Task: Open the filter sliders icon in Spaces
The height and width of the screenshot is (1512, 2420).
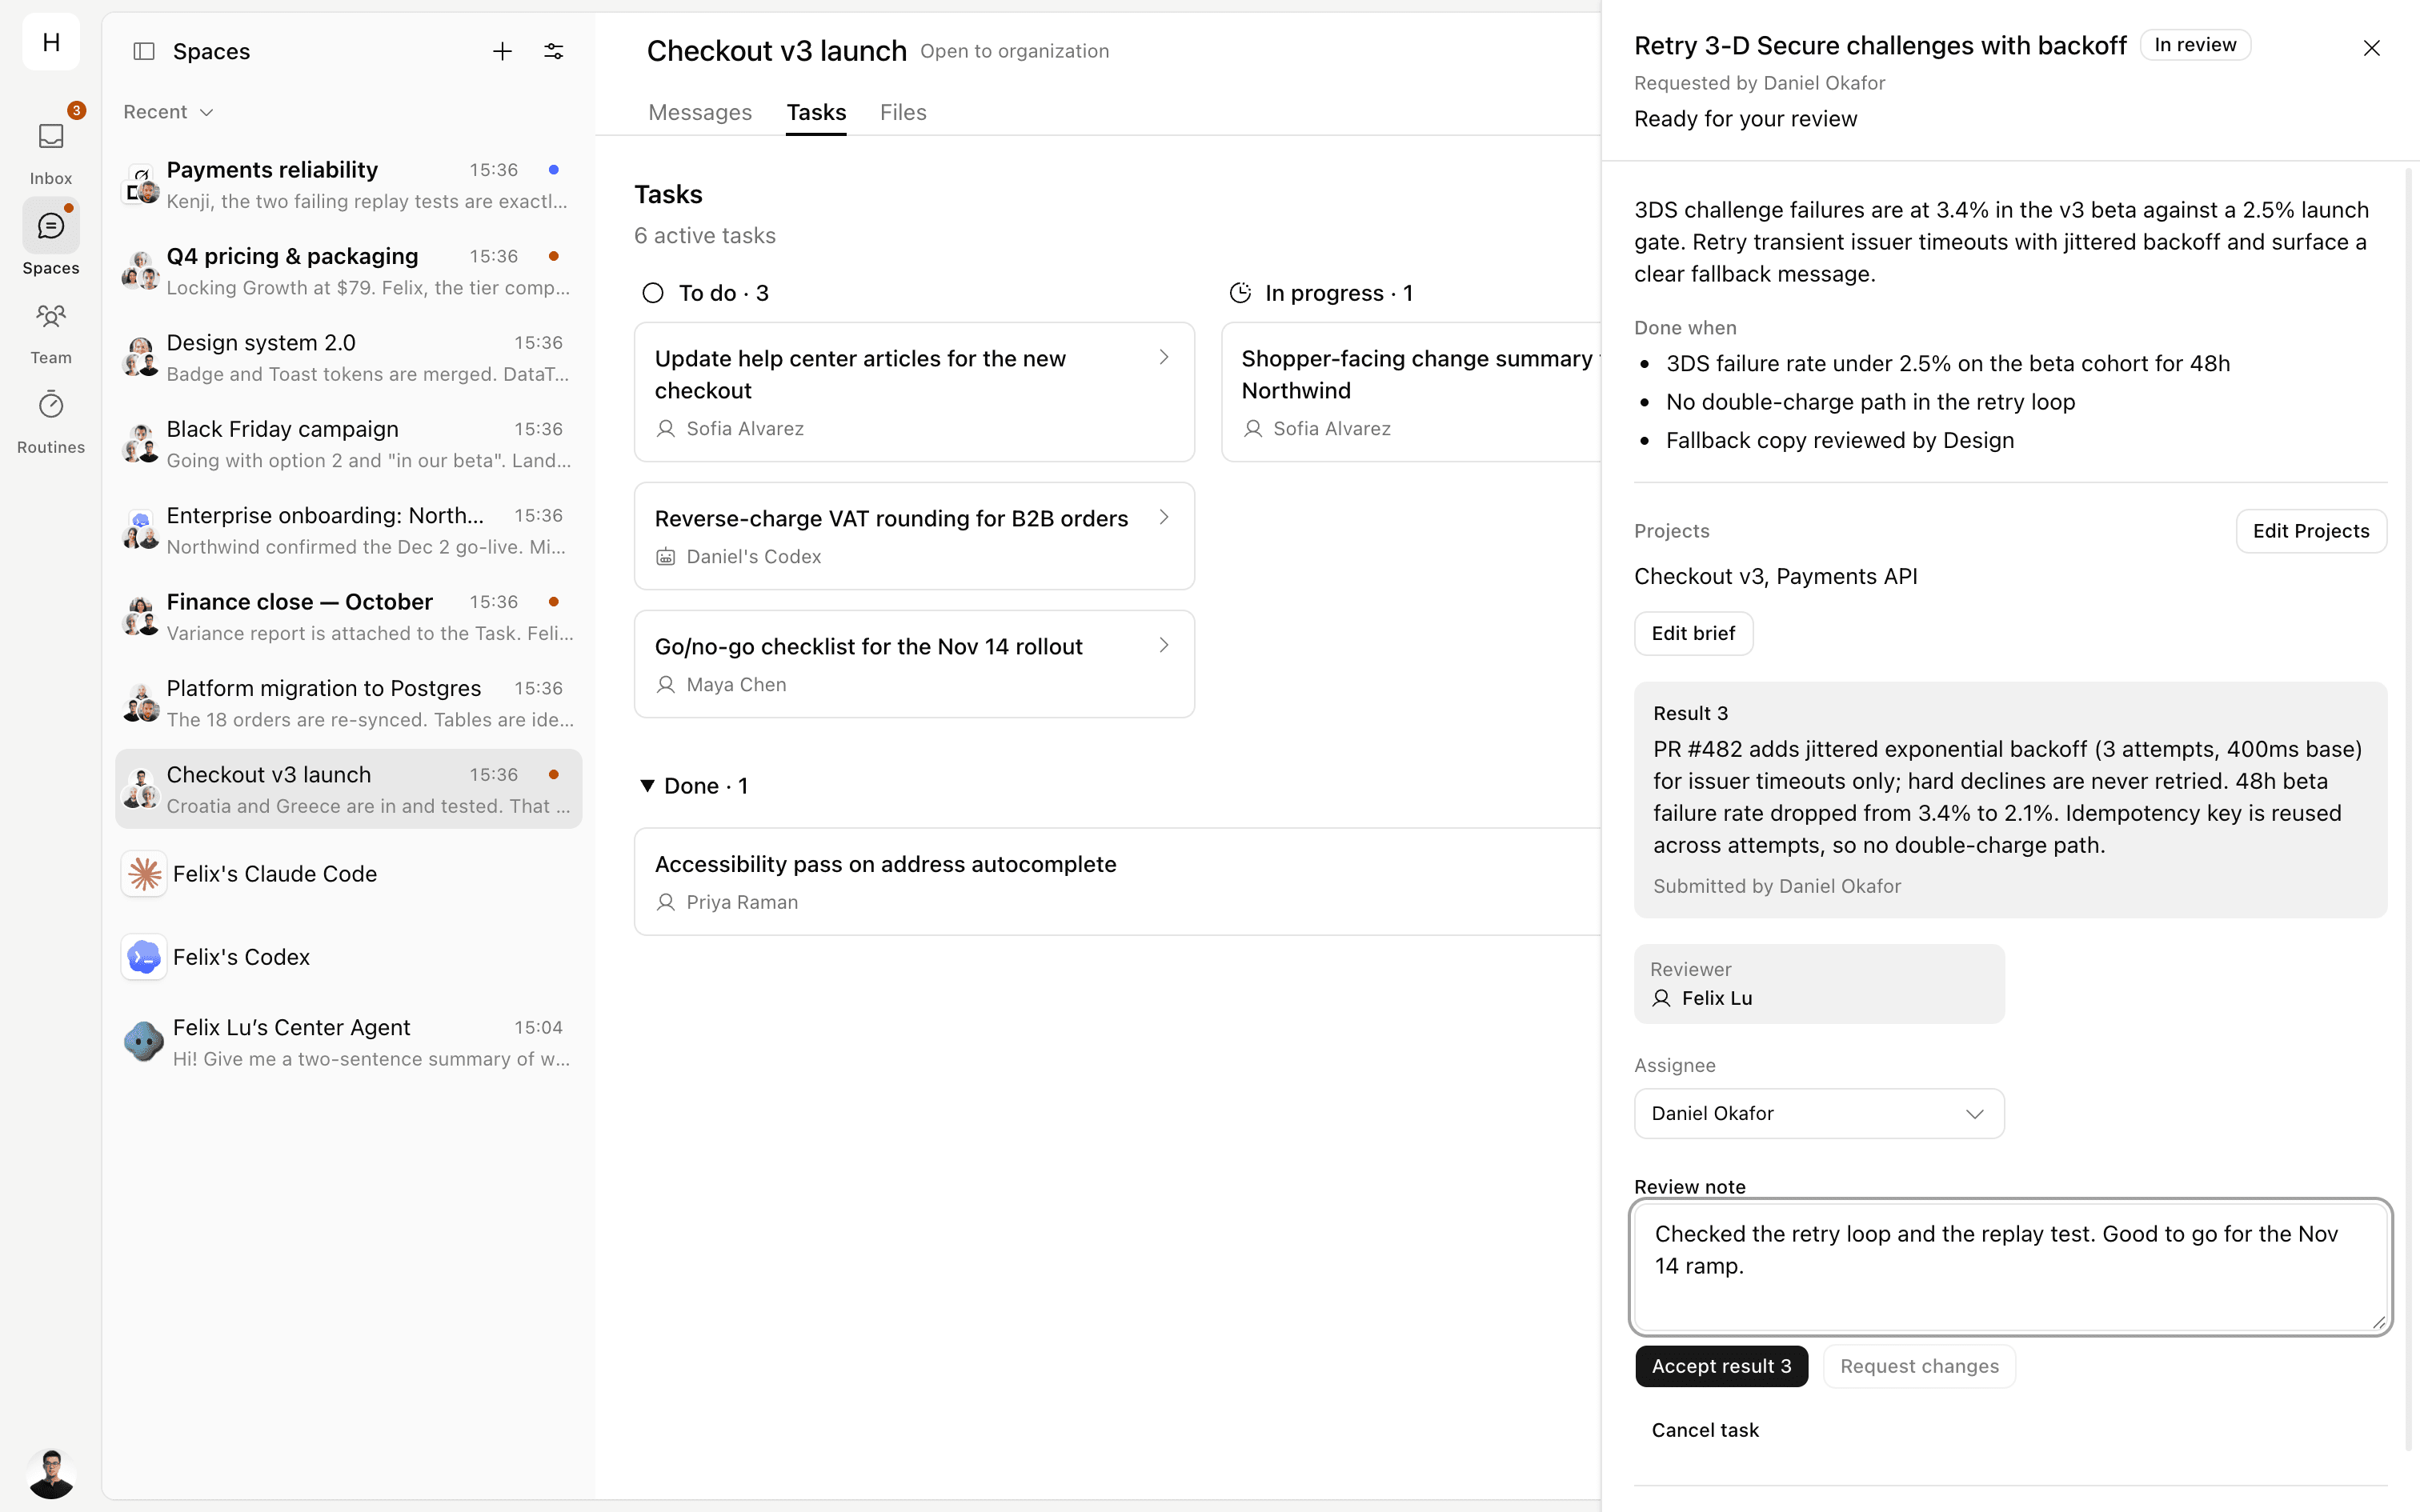Action: click(x=554, y=51)
